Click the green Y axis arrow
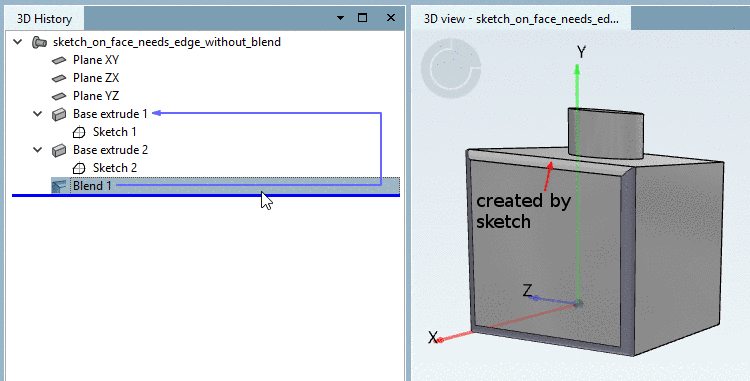 pyautogui.click(x=577, y=70)
